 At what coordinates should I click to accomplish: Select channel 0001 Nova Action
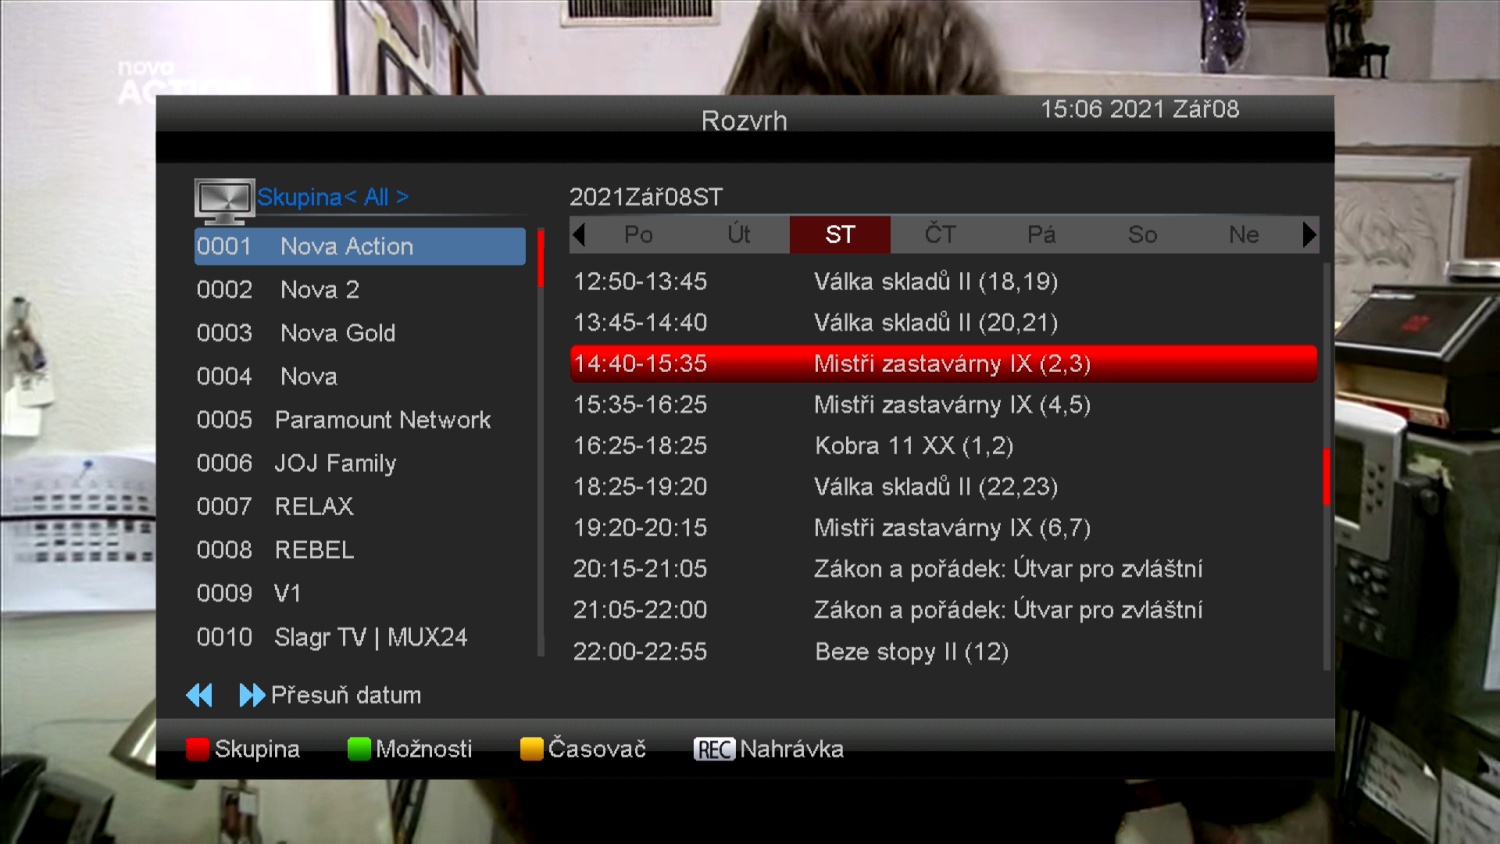[360, 246]
